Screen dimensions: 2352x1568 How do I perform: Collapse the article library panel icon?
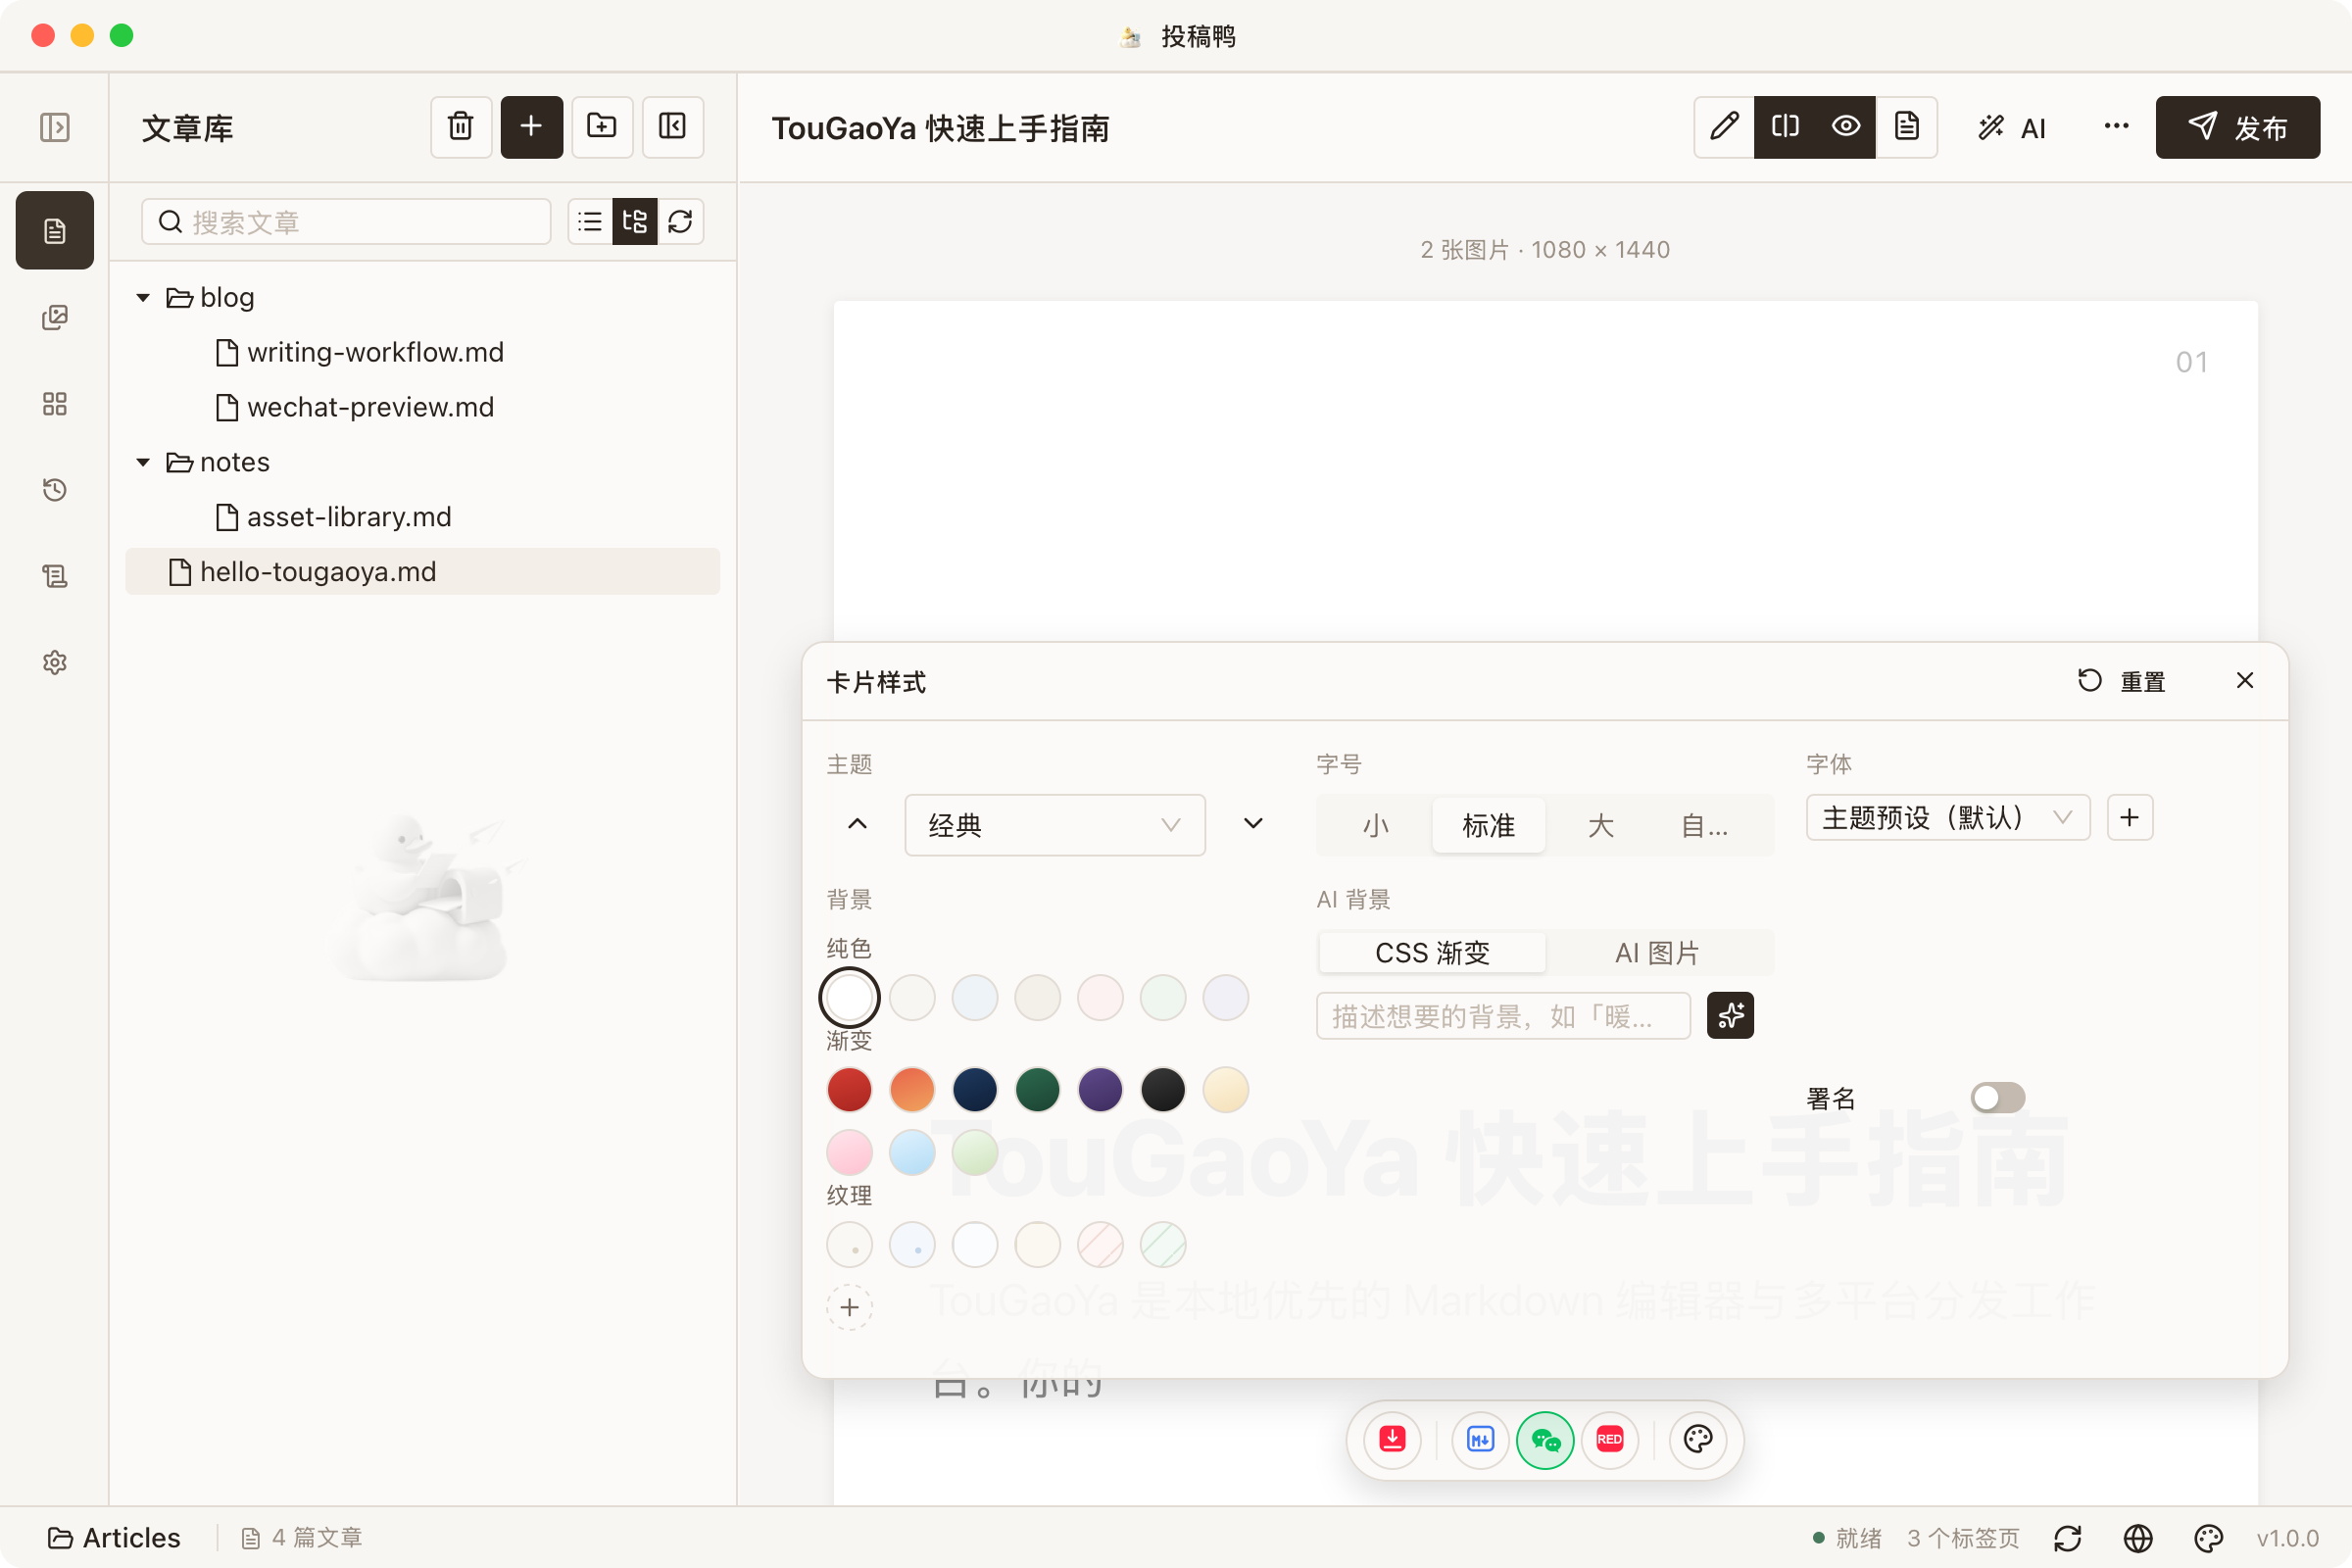point(672,127)
